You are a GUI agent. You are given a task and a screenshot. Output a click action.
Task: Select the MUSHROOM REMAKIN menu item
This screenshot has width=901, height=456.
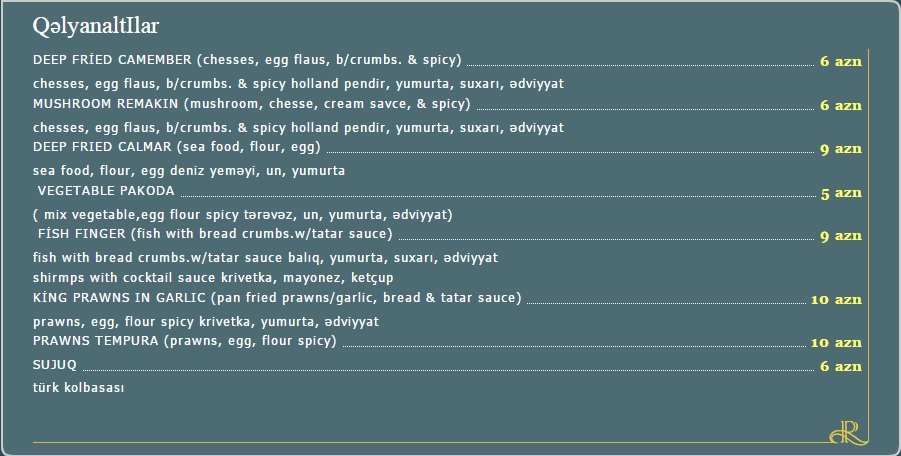click(x=252, y=104)
